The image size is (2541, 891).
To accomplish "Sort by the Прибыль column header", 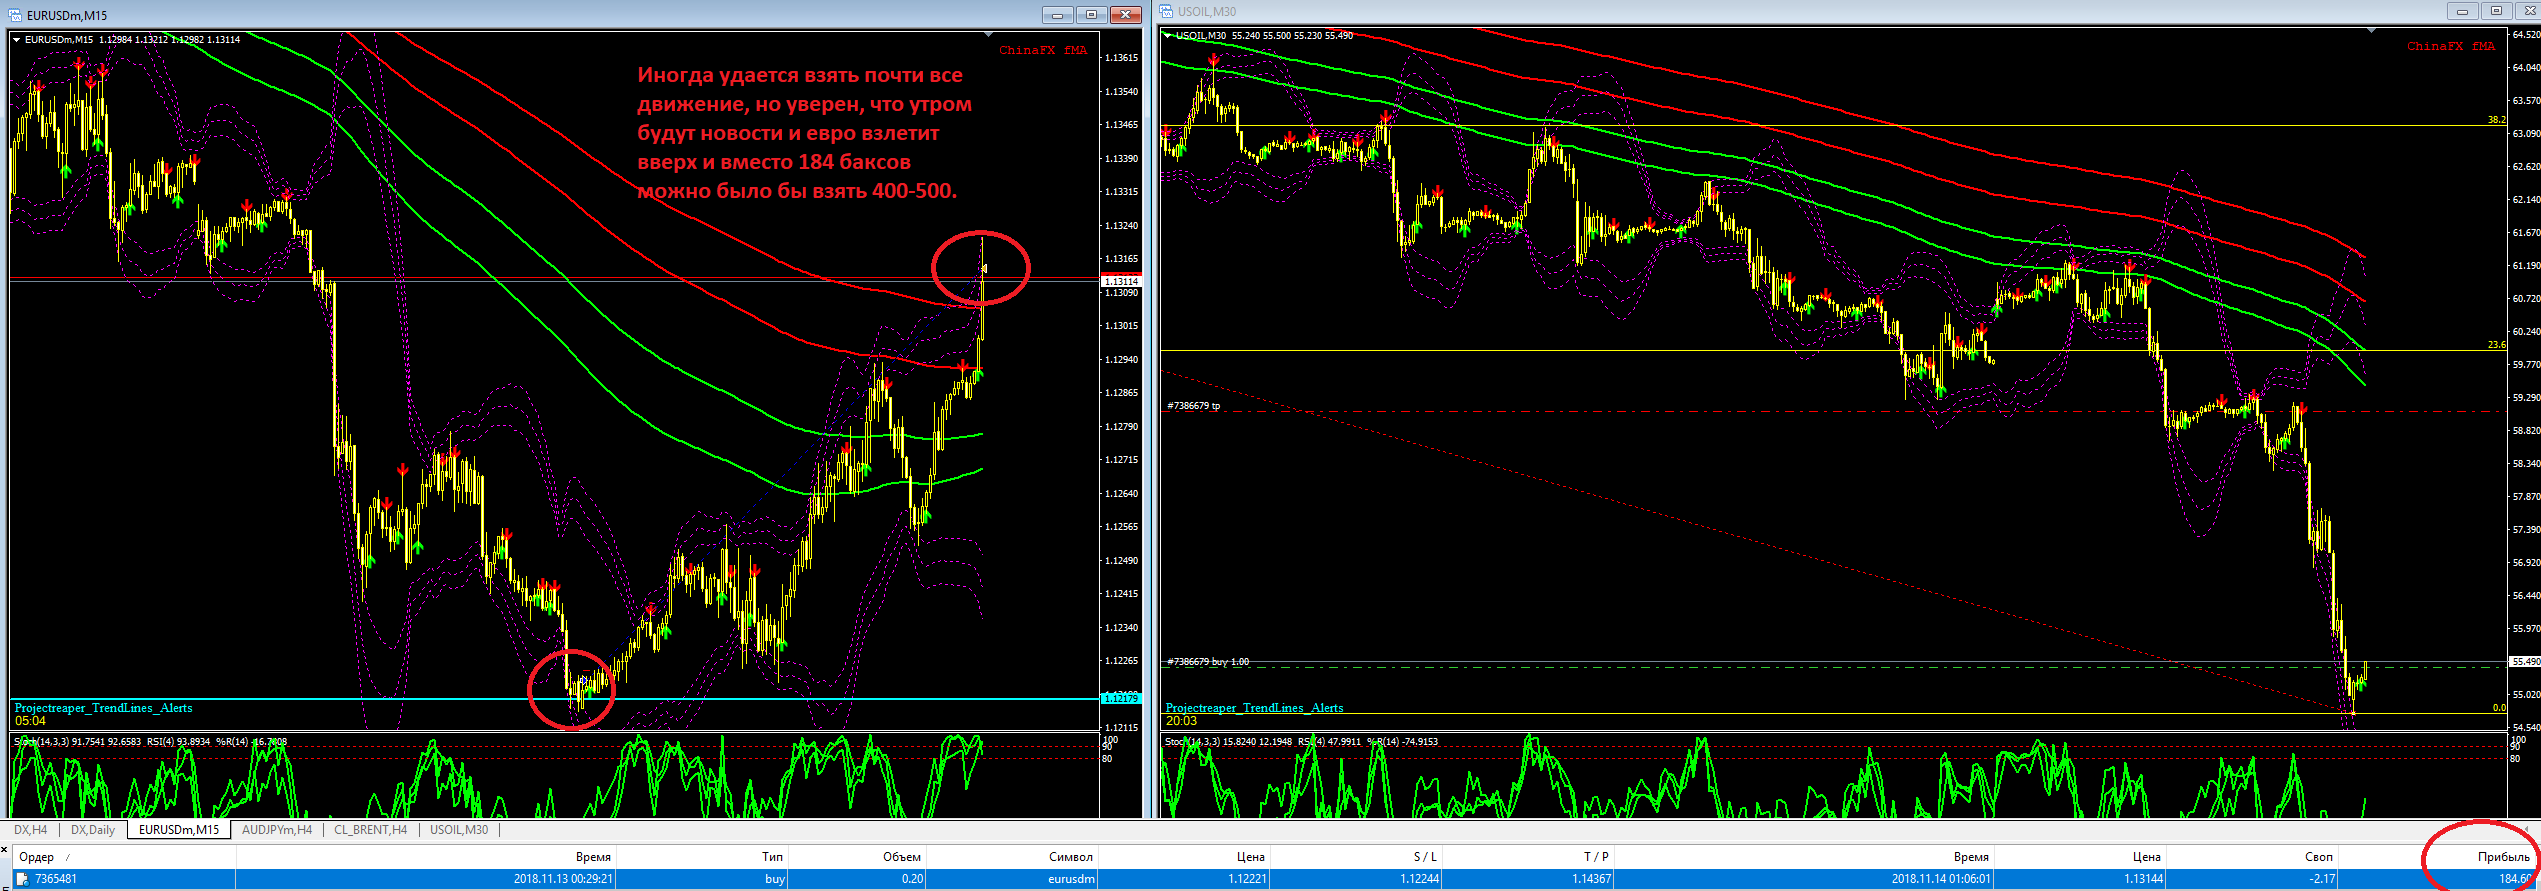I will click(x=2437, y=857).
